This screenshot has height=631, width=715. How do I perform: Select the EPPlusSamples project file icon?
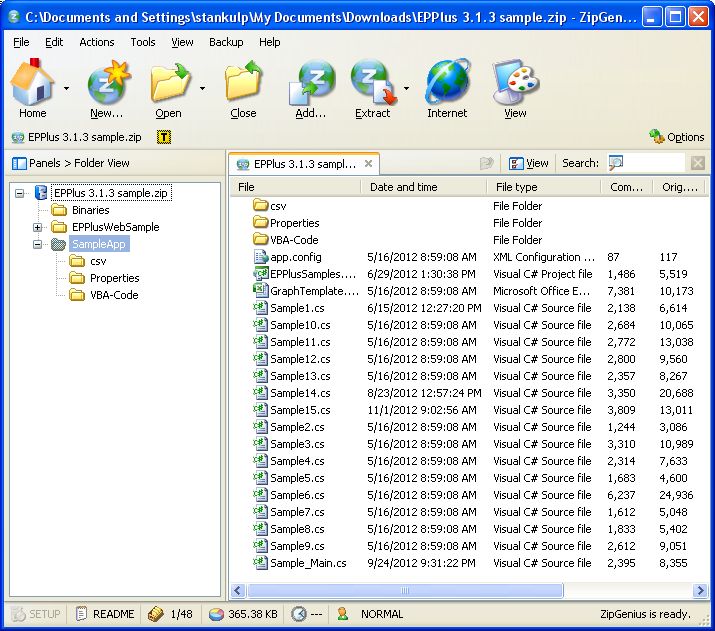pos(260,274)
